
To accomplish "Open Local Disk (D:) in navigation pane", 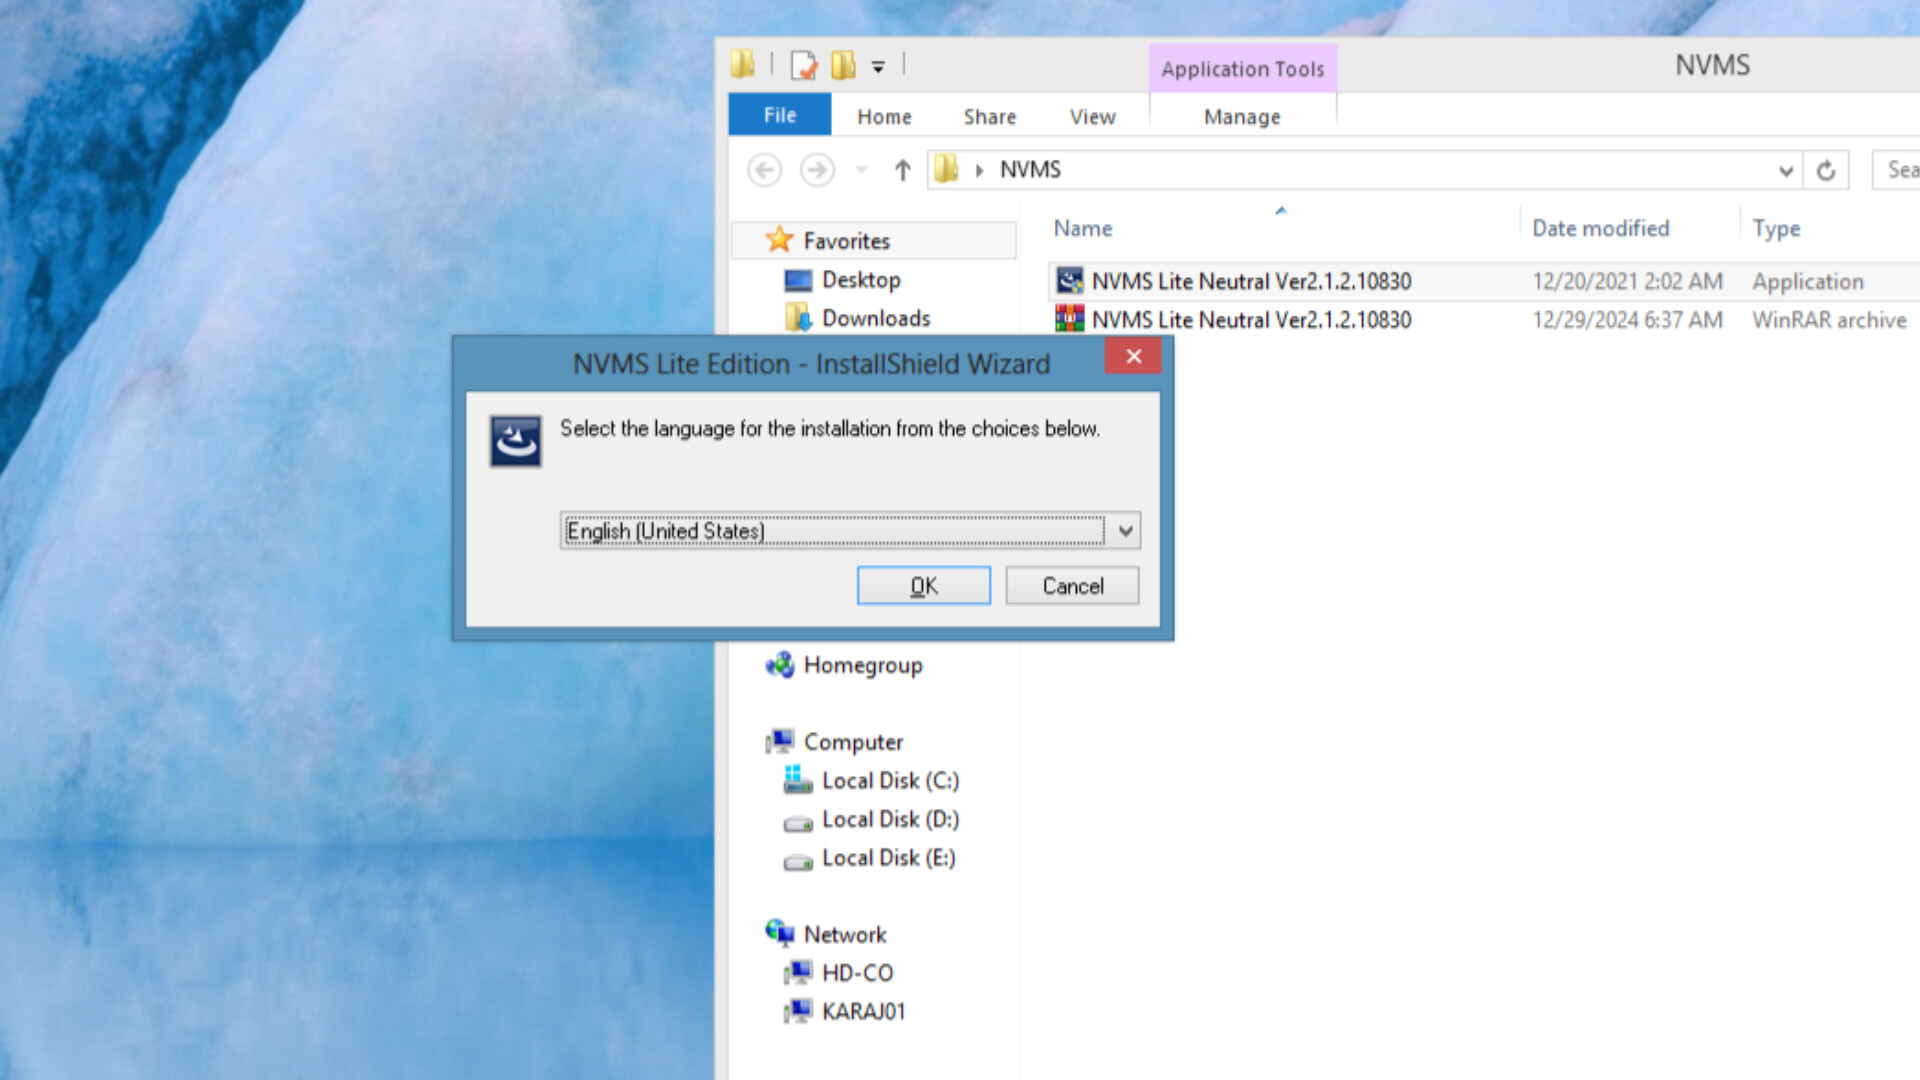I will tap(889, 819).
